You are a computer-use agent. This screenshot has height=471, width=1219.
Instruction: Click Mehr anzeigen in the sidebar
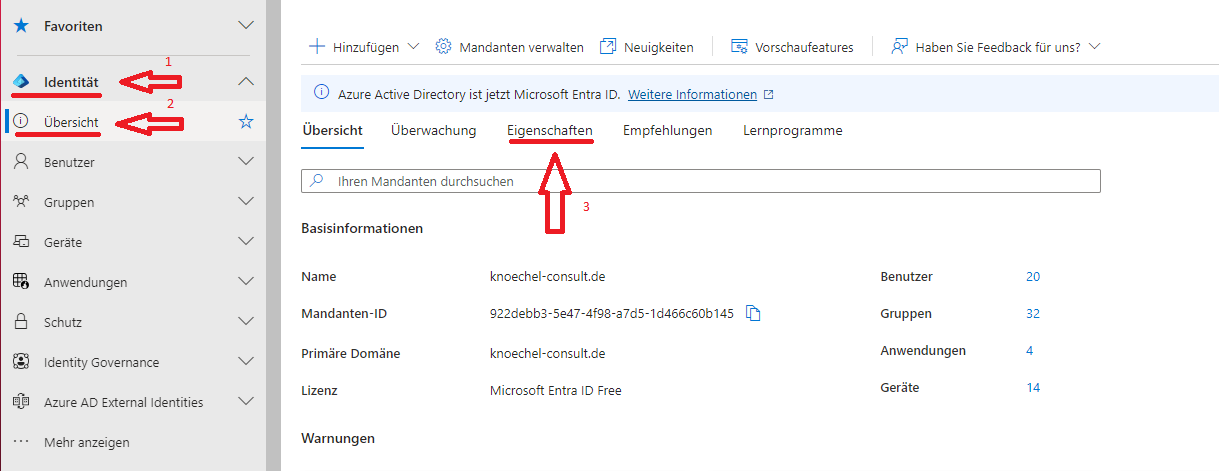pyautogui.click(x=86, y=442)
